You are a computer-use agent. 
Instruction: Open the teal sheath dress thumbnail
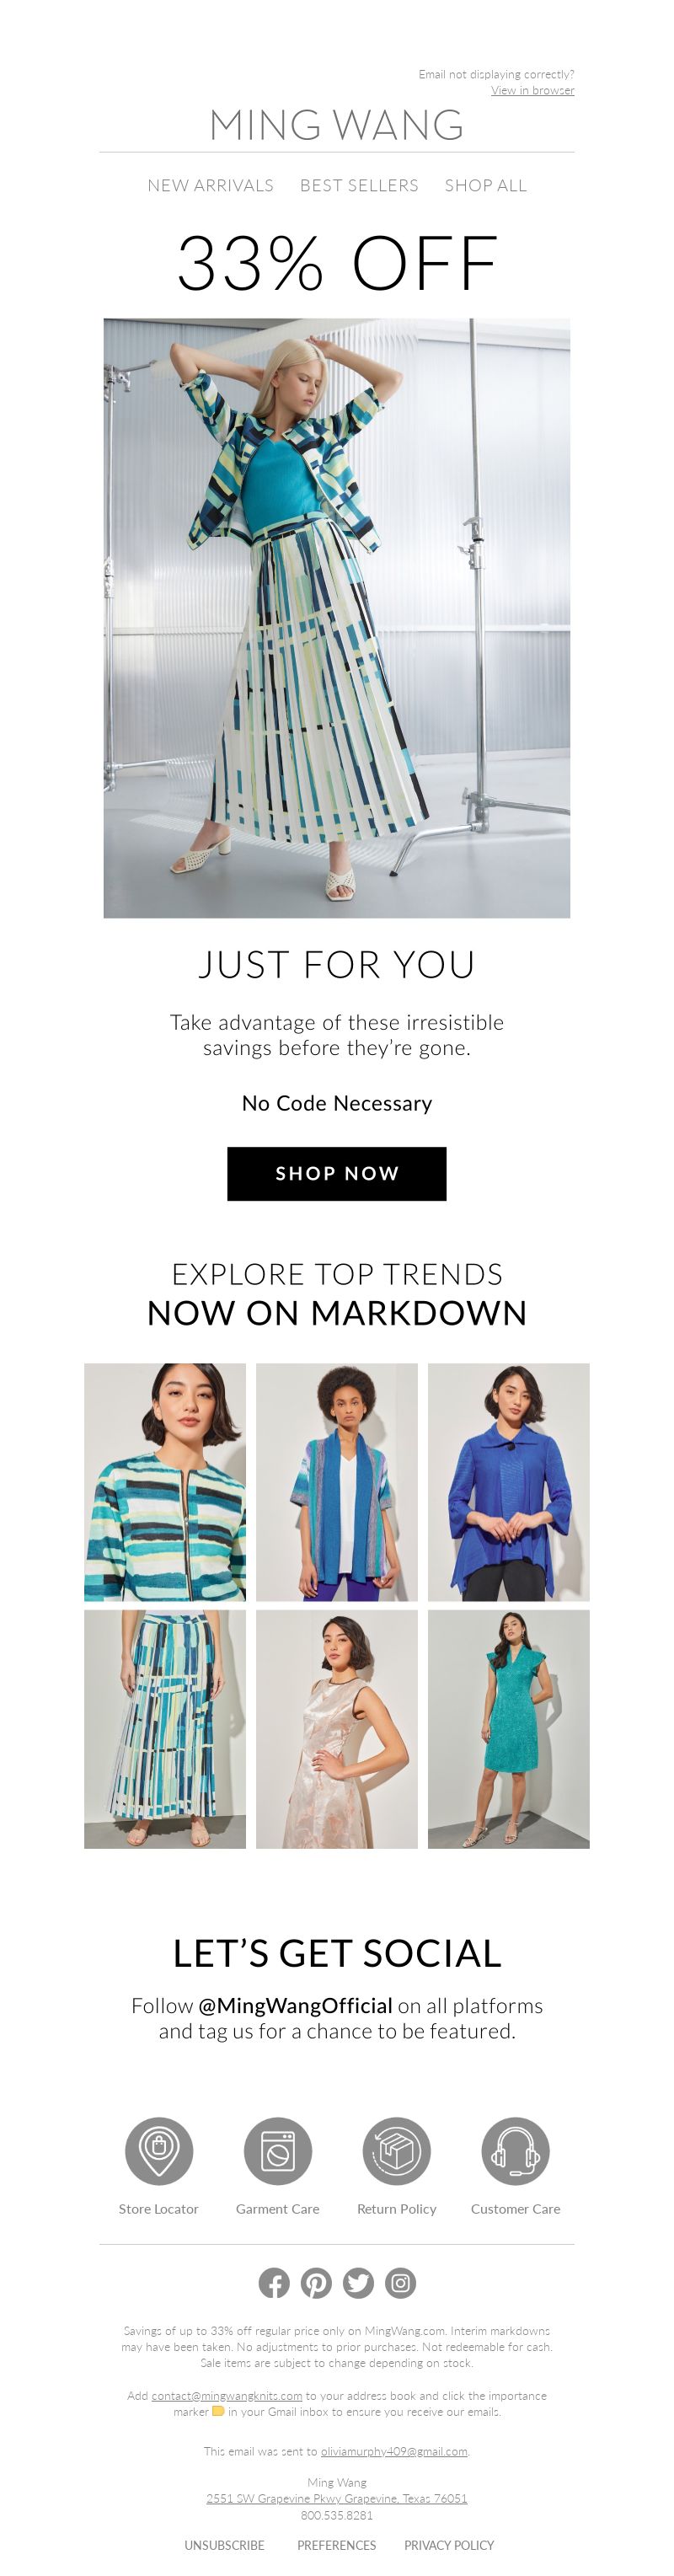(x=509, y=1728)
